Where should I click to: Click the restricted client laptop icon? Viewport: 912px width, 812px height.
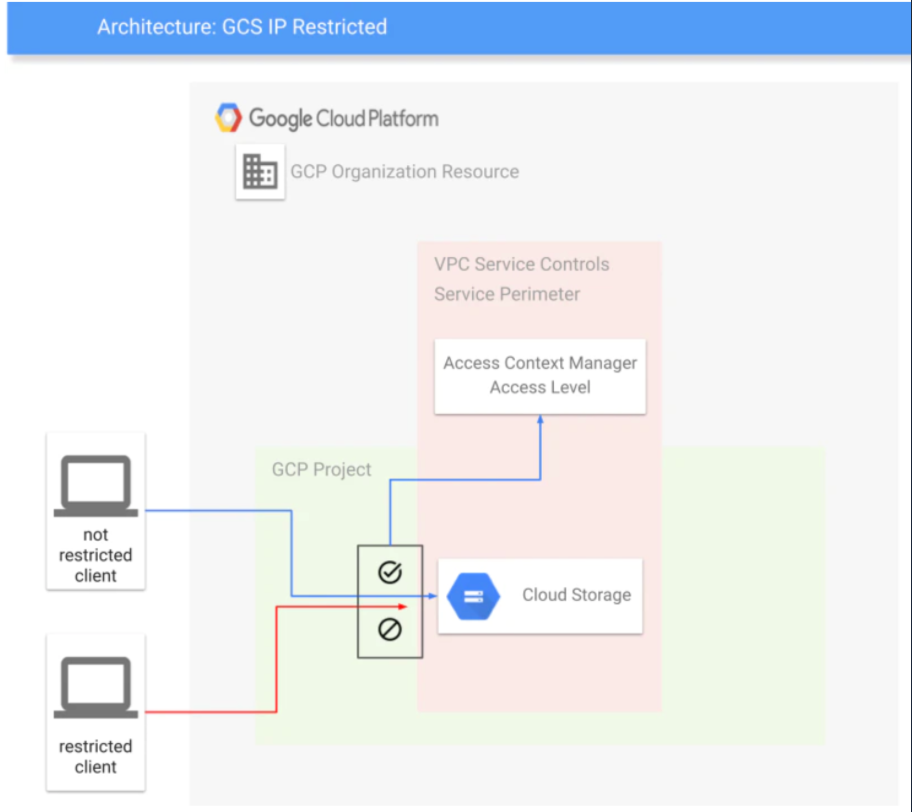[96, 688]
